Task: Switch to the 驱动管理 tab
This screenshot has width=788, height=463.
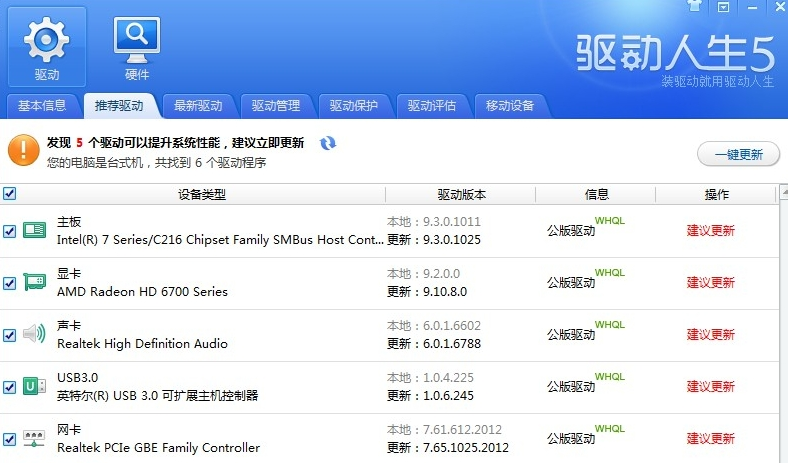Action: 276,106
